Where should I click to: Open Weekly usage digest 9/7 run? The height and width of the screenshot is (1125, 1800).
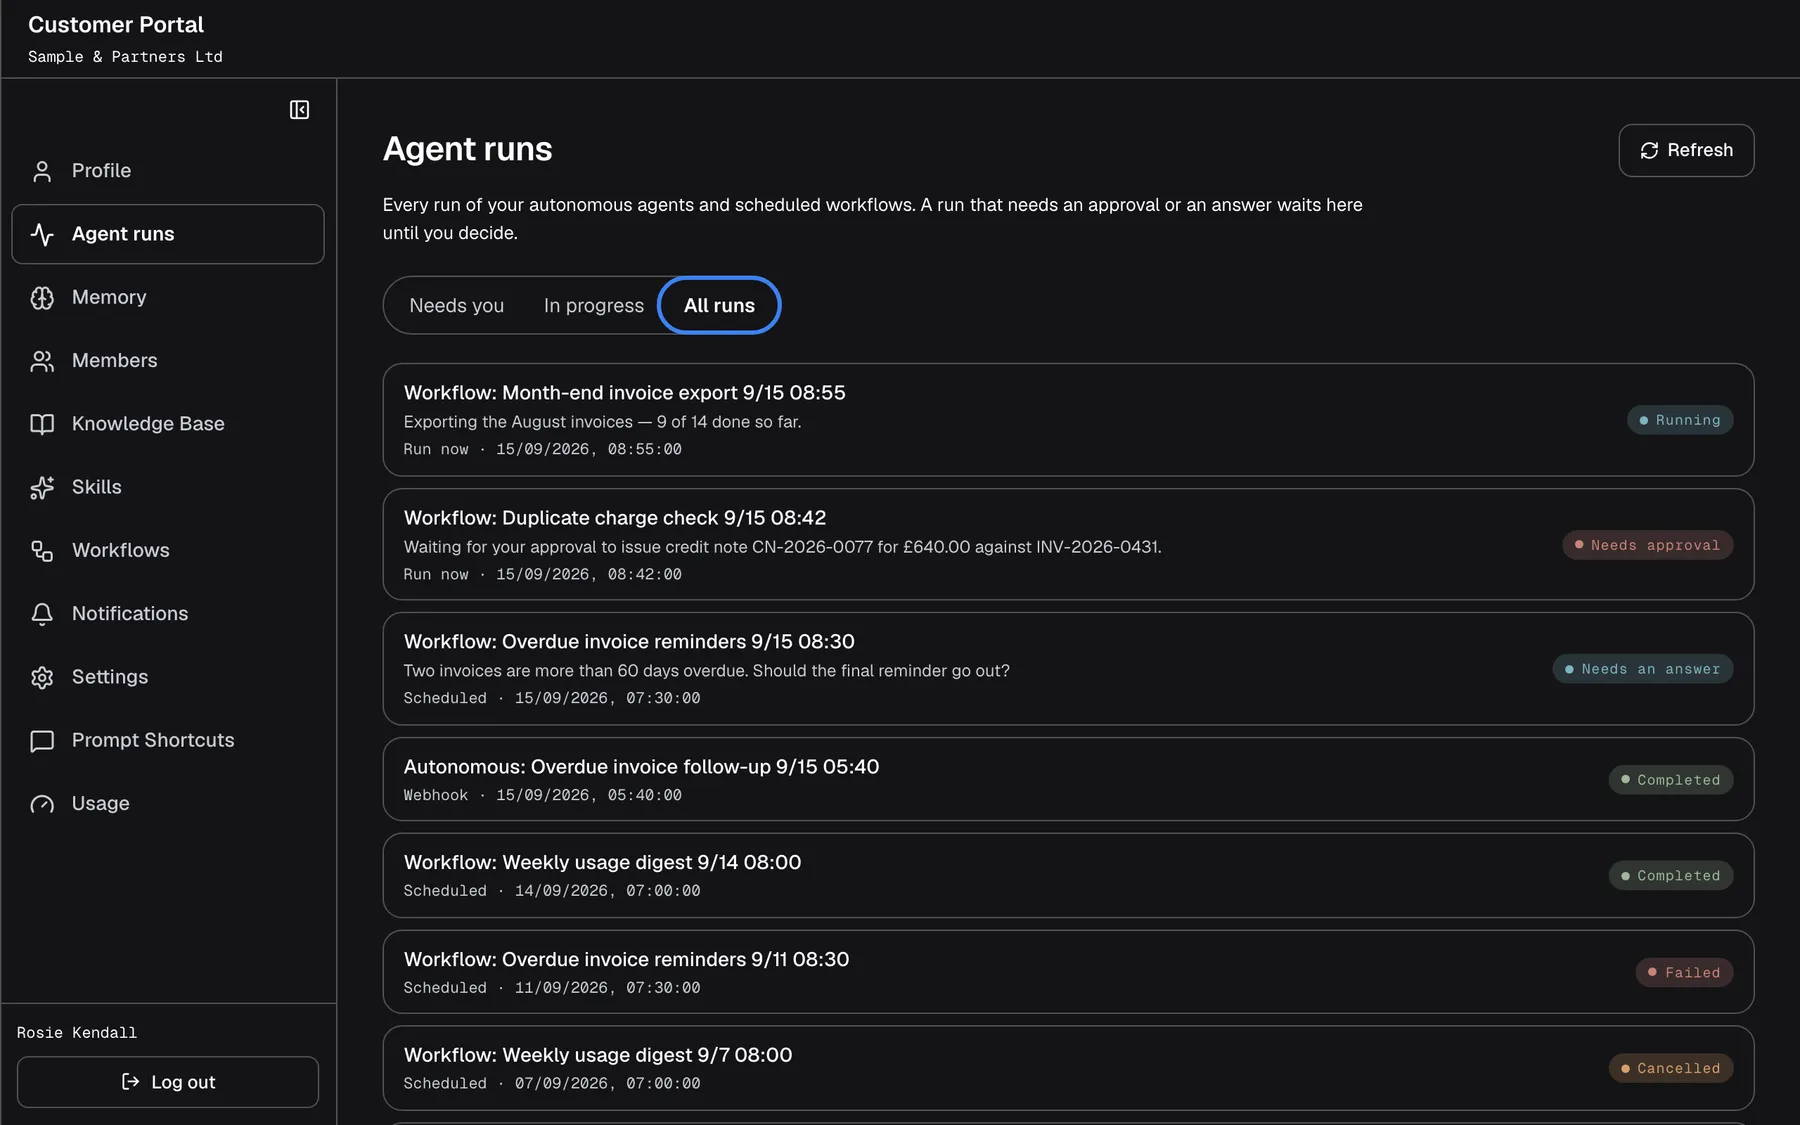[1068, 1068]
